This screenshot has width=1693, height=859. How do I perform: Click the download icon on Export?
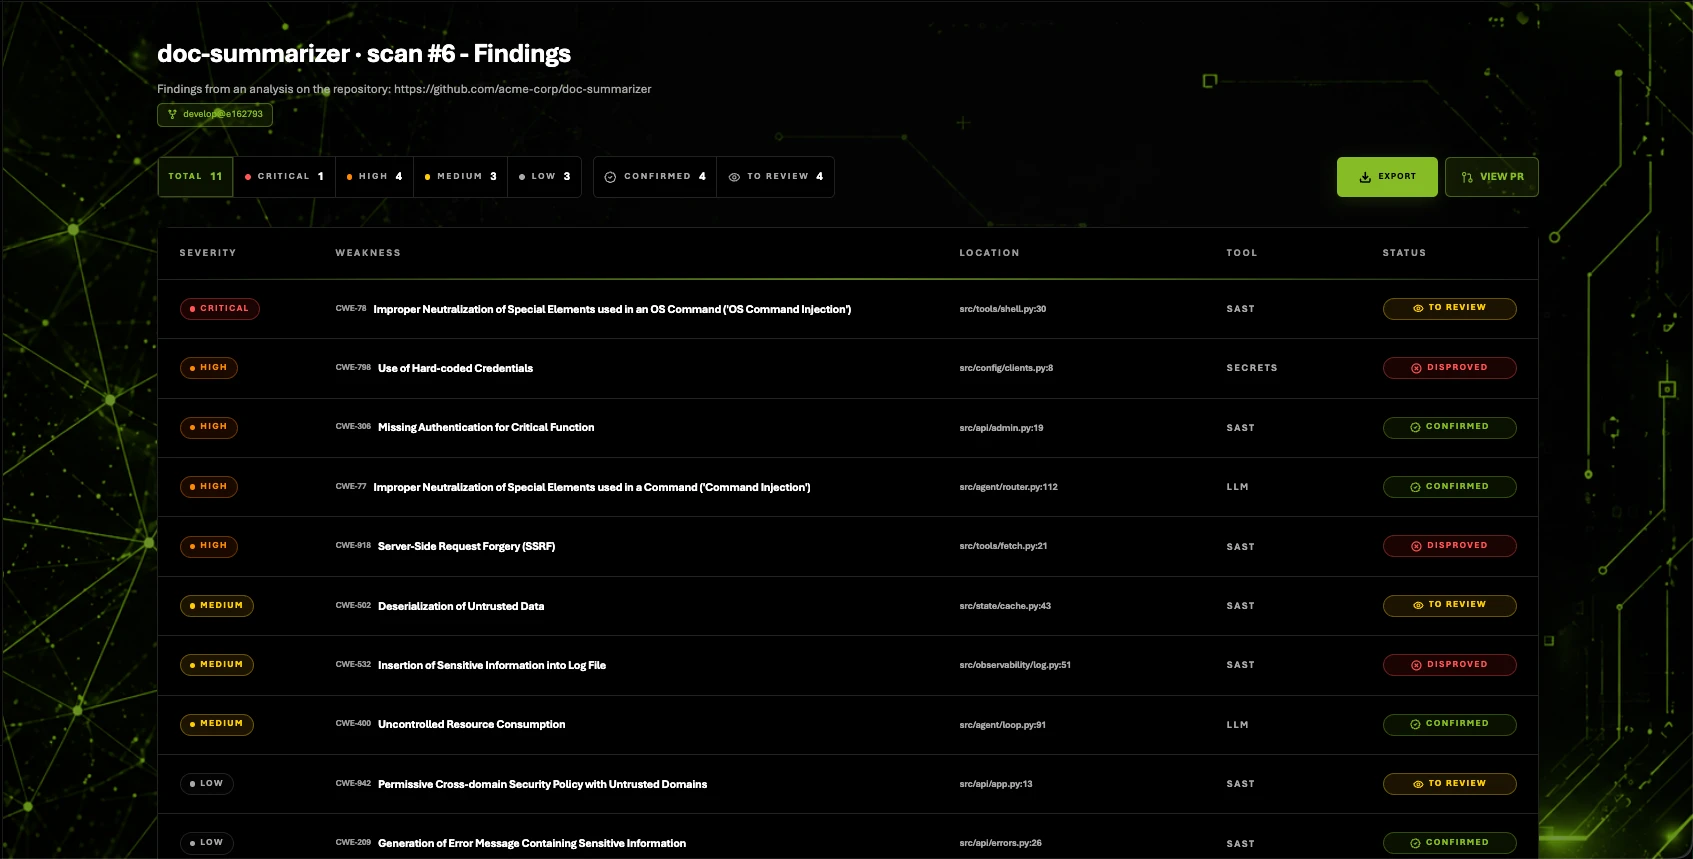click(1365, 177)
